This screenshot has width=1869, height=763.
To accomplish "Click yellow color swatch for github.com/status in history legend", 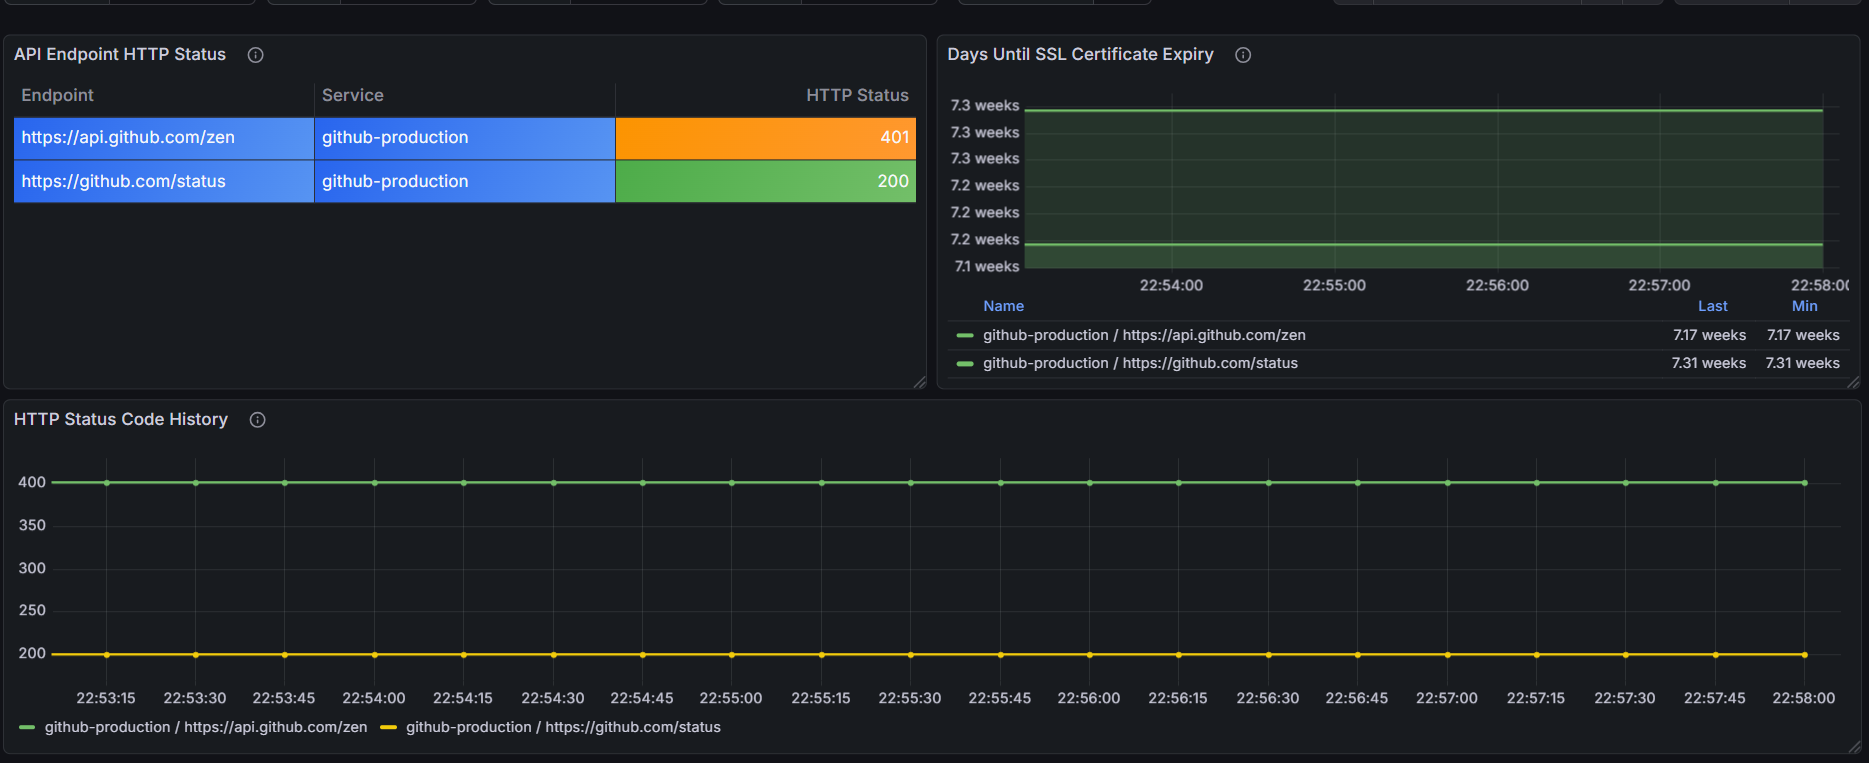I will [389, 727].
